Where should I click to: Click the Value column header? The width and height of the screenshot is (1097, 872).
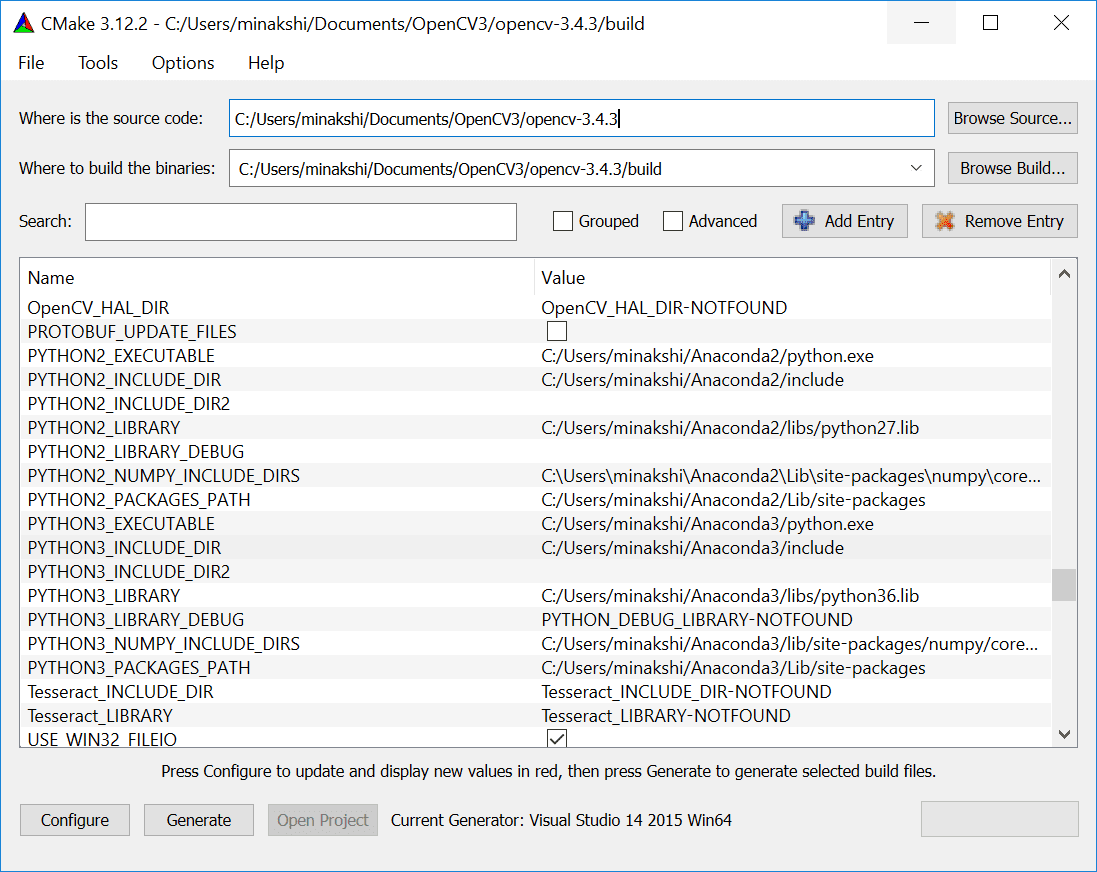click(563, 278)
